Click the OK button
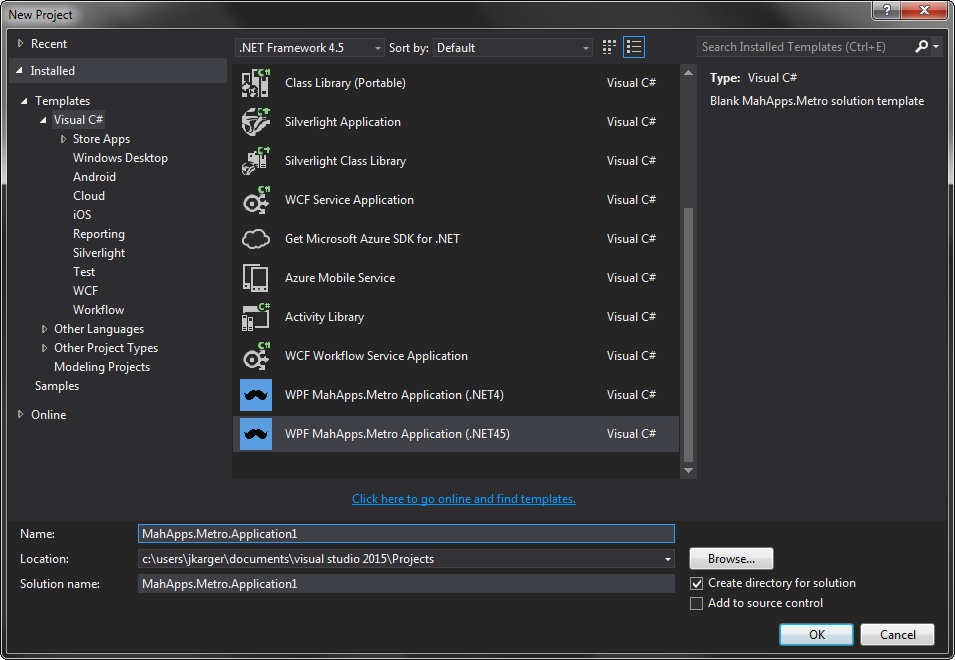The height and width of the screenshot is (660, 955). 816,634
